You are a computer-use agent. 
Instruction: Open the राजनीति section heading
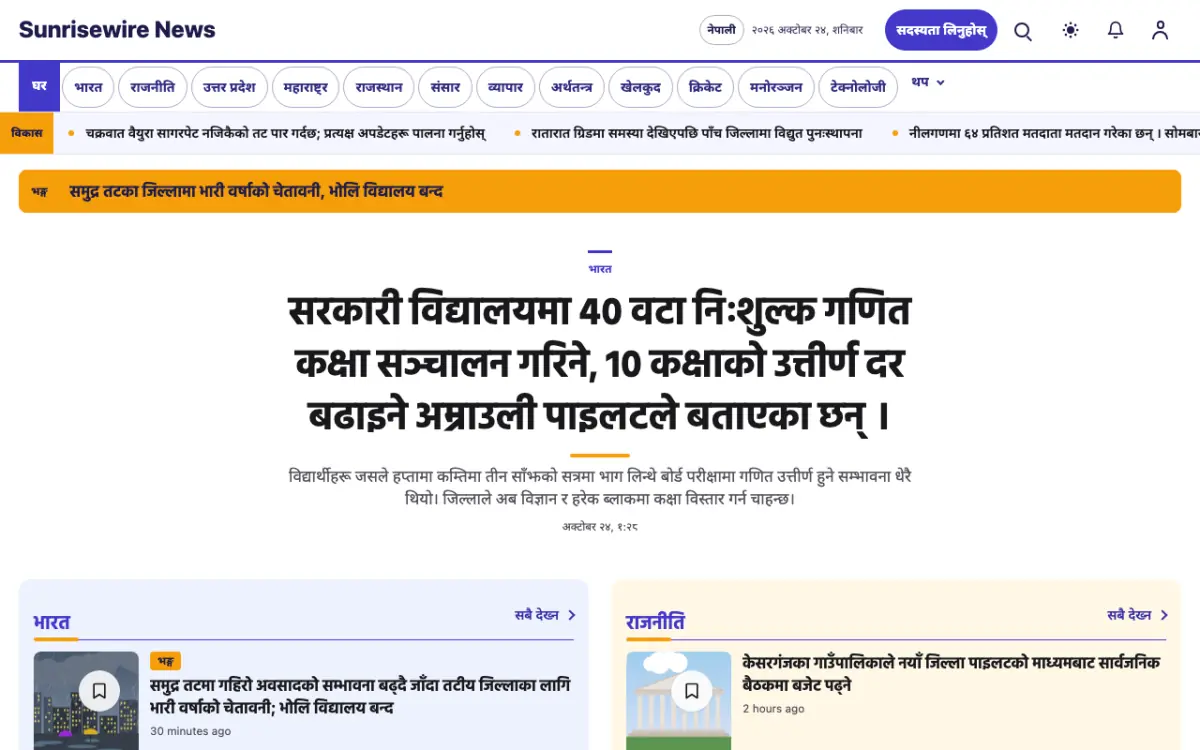tap(655, 623)
